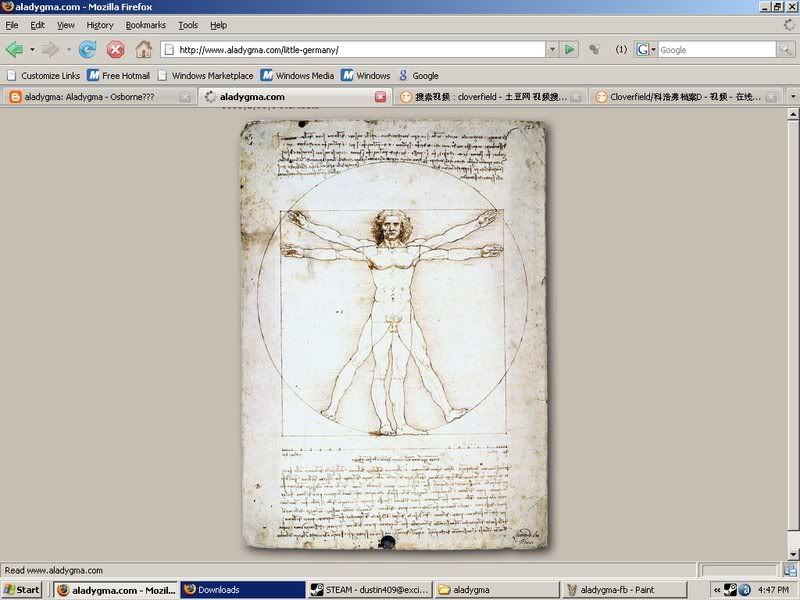Click the Back navigation arrow
This screenshot has width=800, height=600.
point(14,49)
